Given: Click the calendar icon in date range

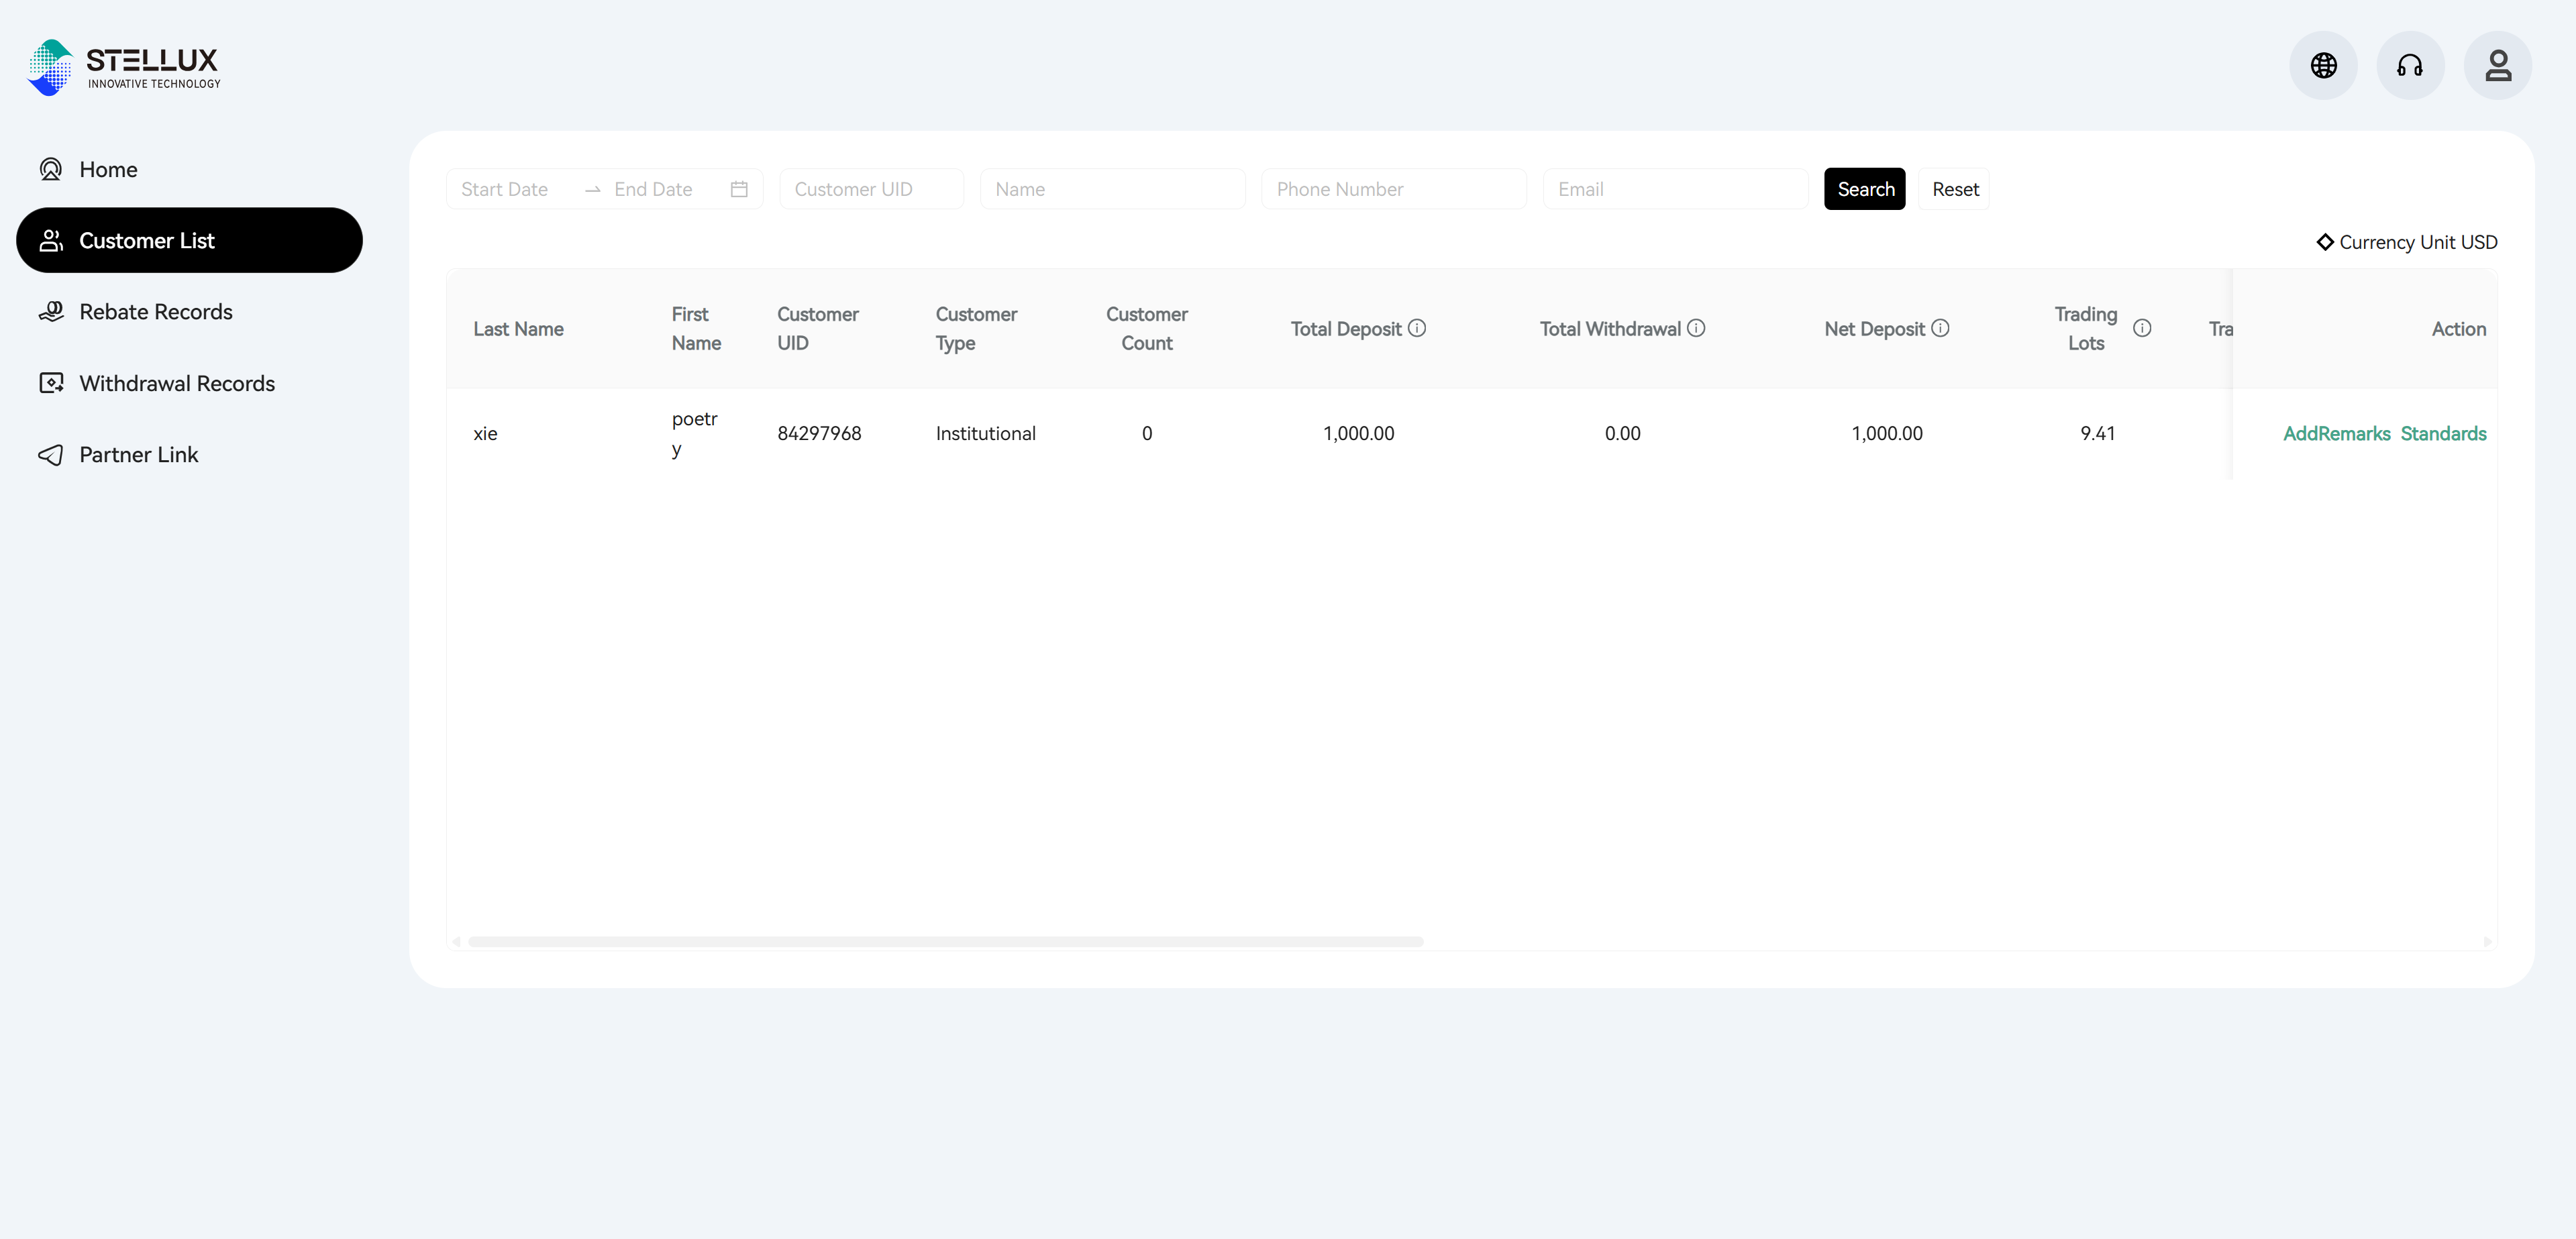Looking at the screenshot, I should click(739, 189).
